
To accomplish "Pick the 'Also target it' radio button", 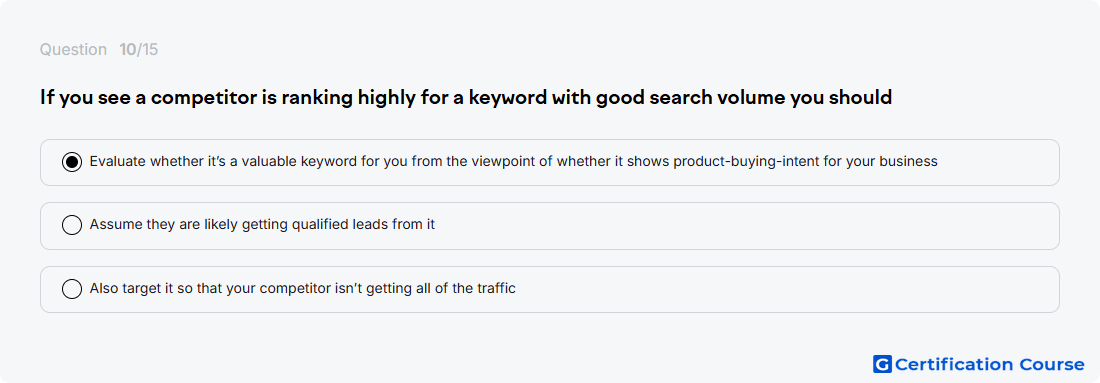I will coord(72,289).
